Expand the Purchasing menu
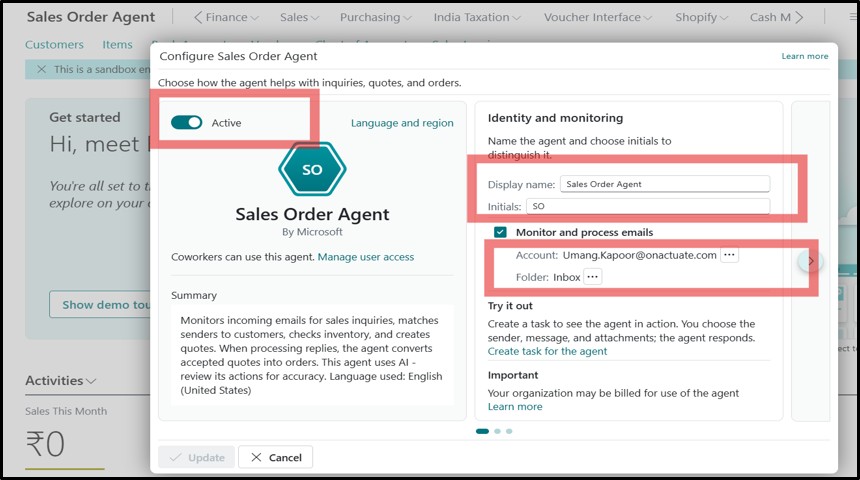 point(376,18)
